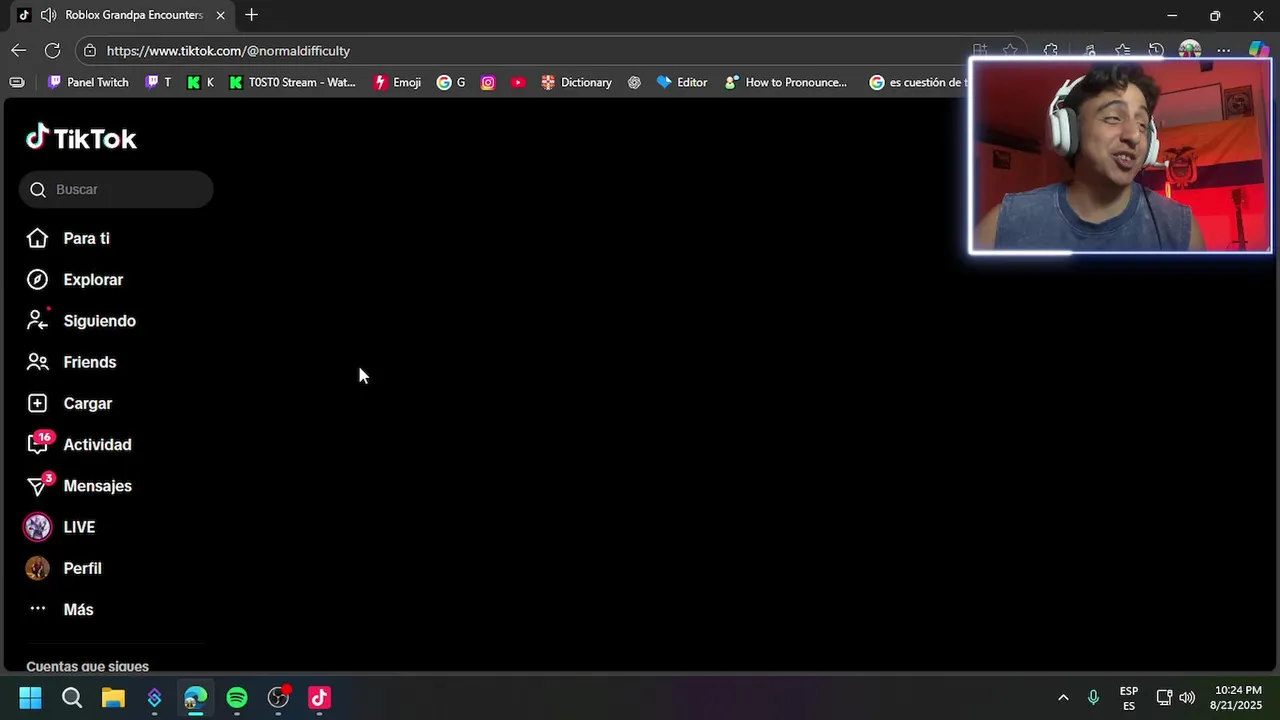
Task: Open the ChatGPT bookmark icon
Action: click(x=634, y=82)
